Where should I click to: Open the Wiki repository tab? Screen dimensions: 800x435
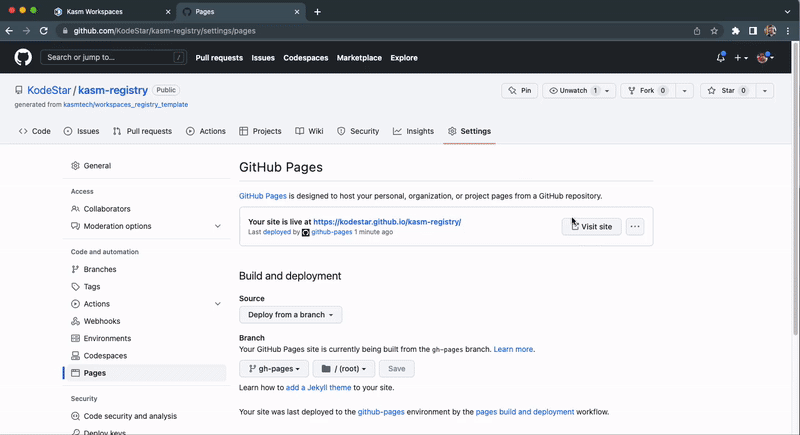[309, 131]
